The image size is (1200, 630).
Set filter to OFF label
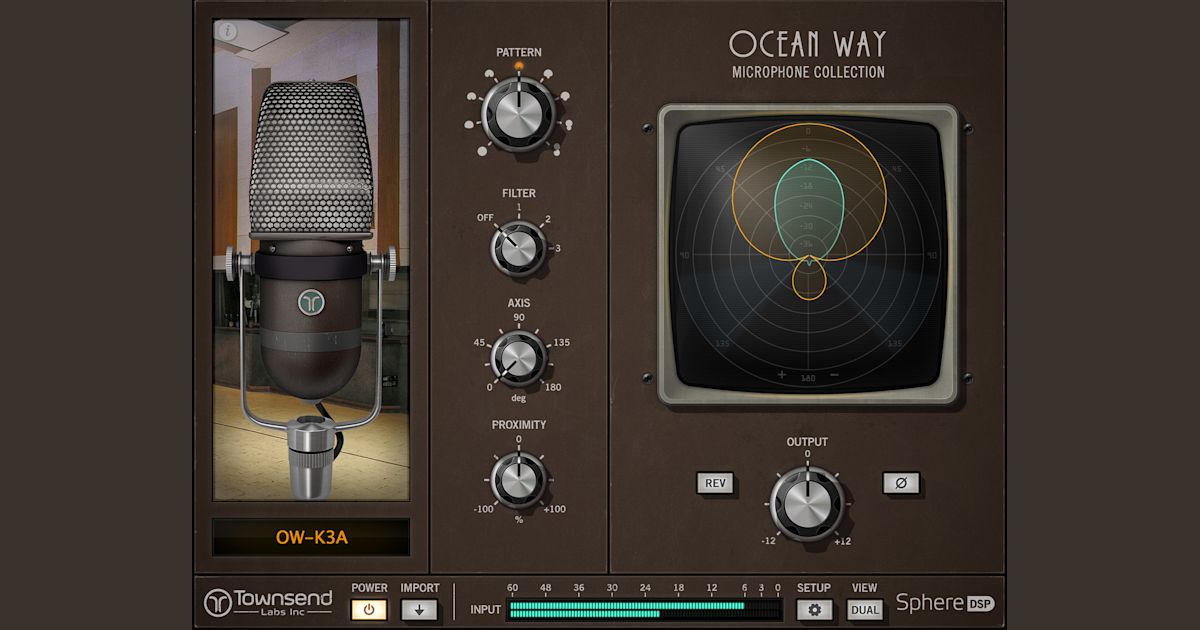(486, 217)
